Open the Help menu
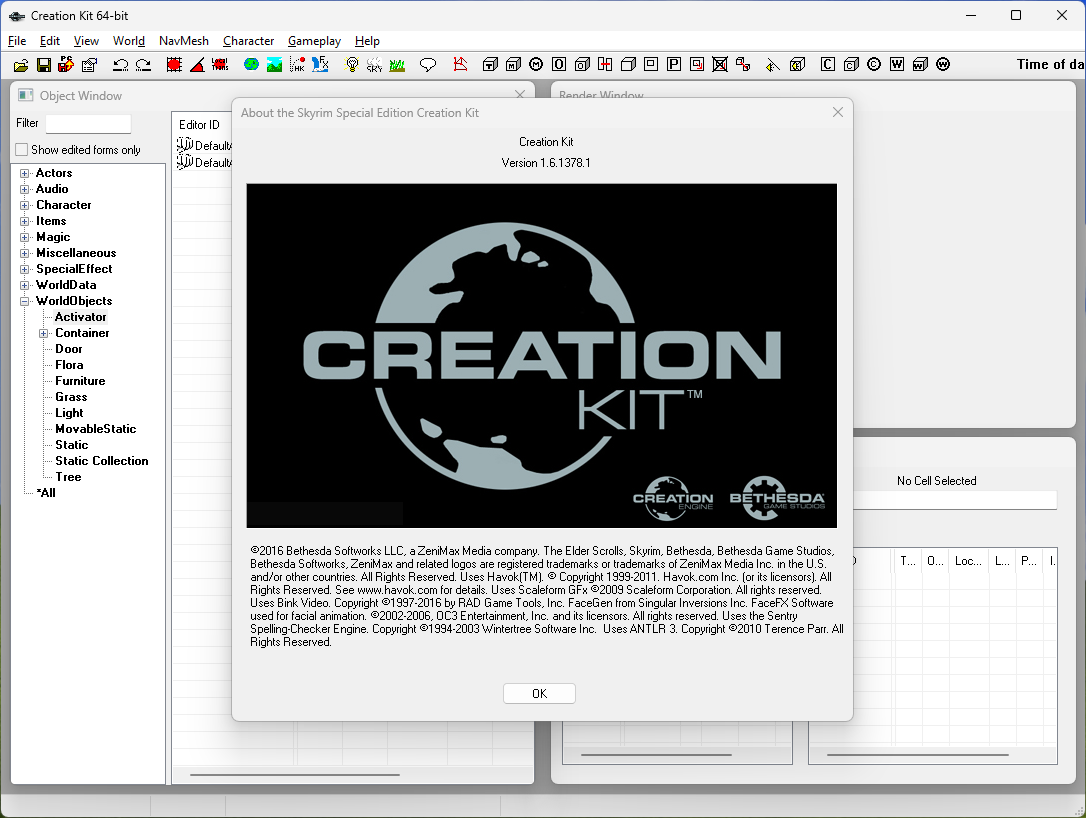The image size is (1086, 818). click(367, 41)
